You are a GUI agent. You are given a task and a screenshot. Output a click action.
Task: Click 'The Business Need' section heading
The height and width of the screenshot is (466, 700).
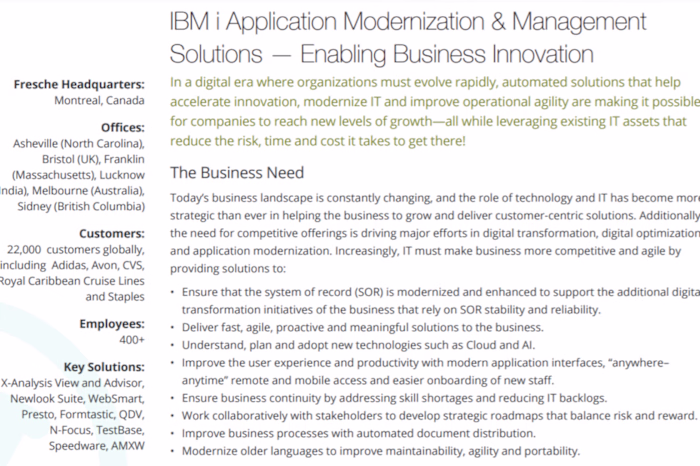(x=237, y=173)
